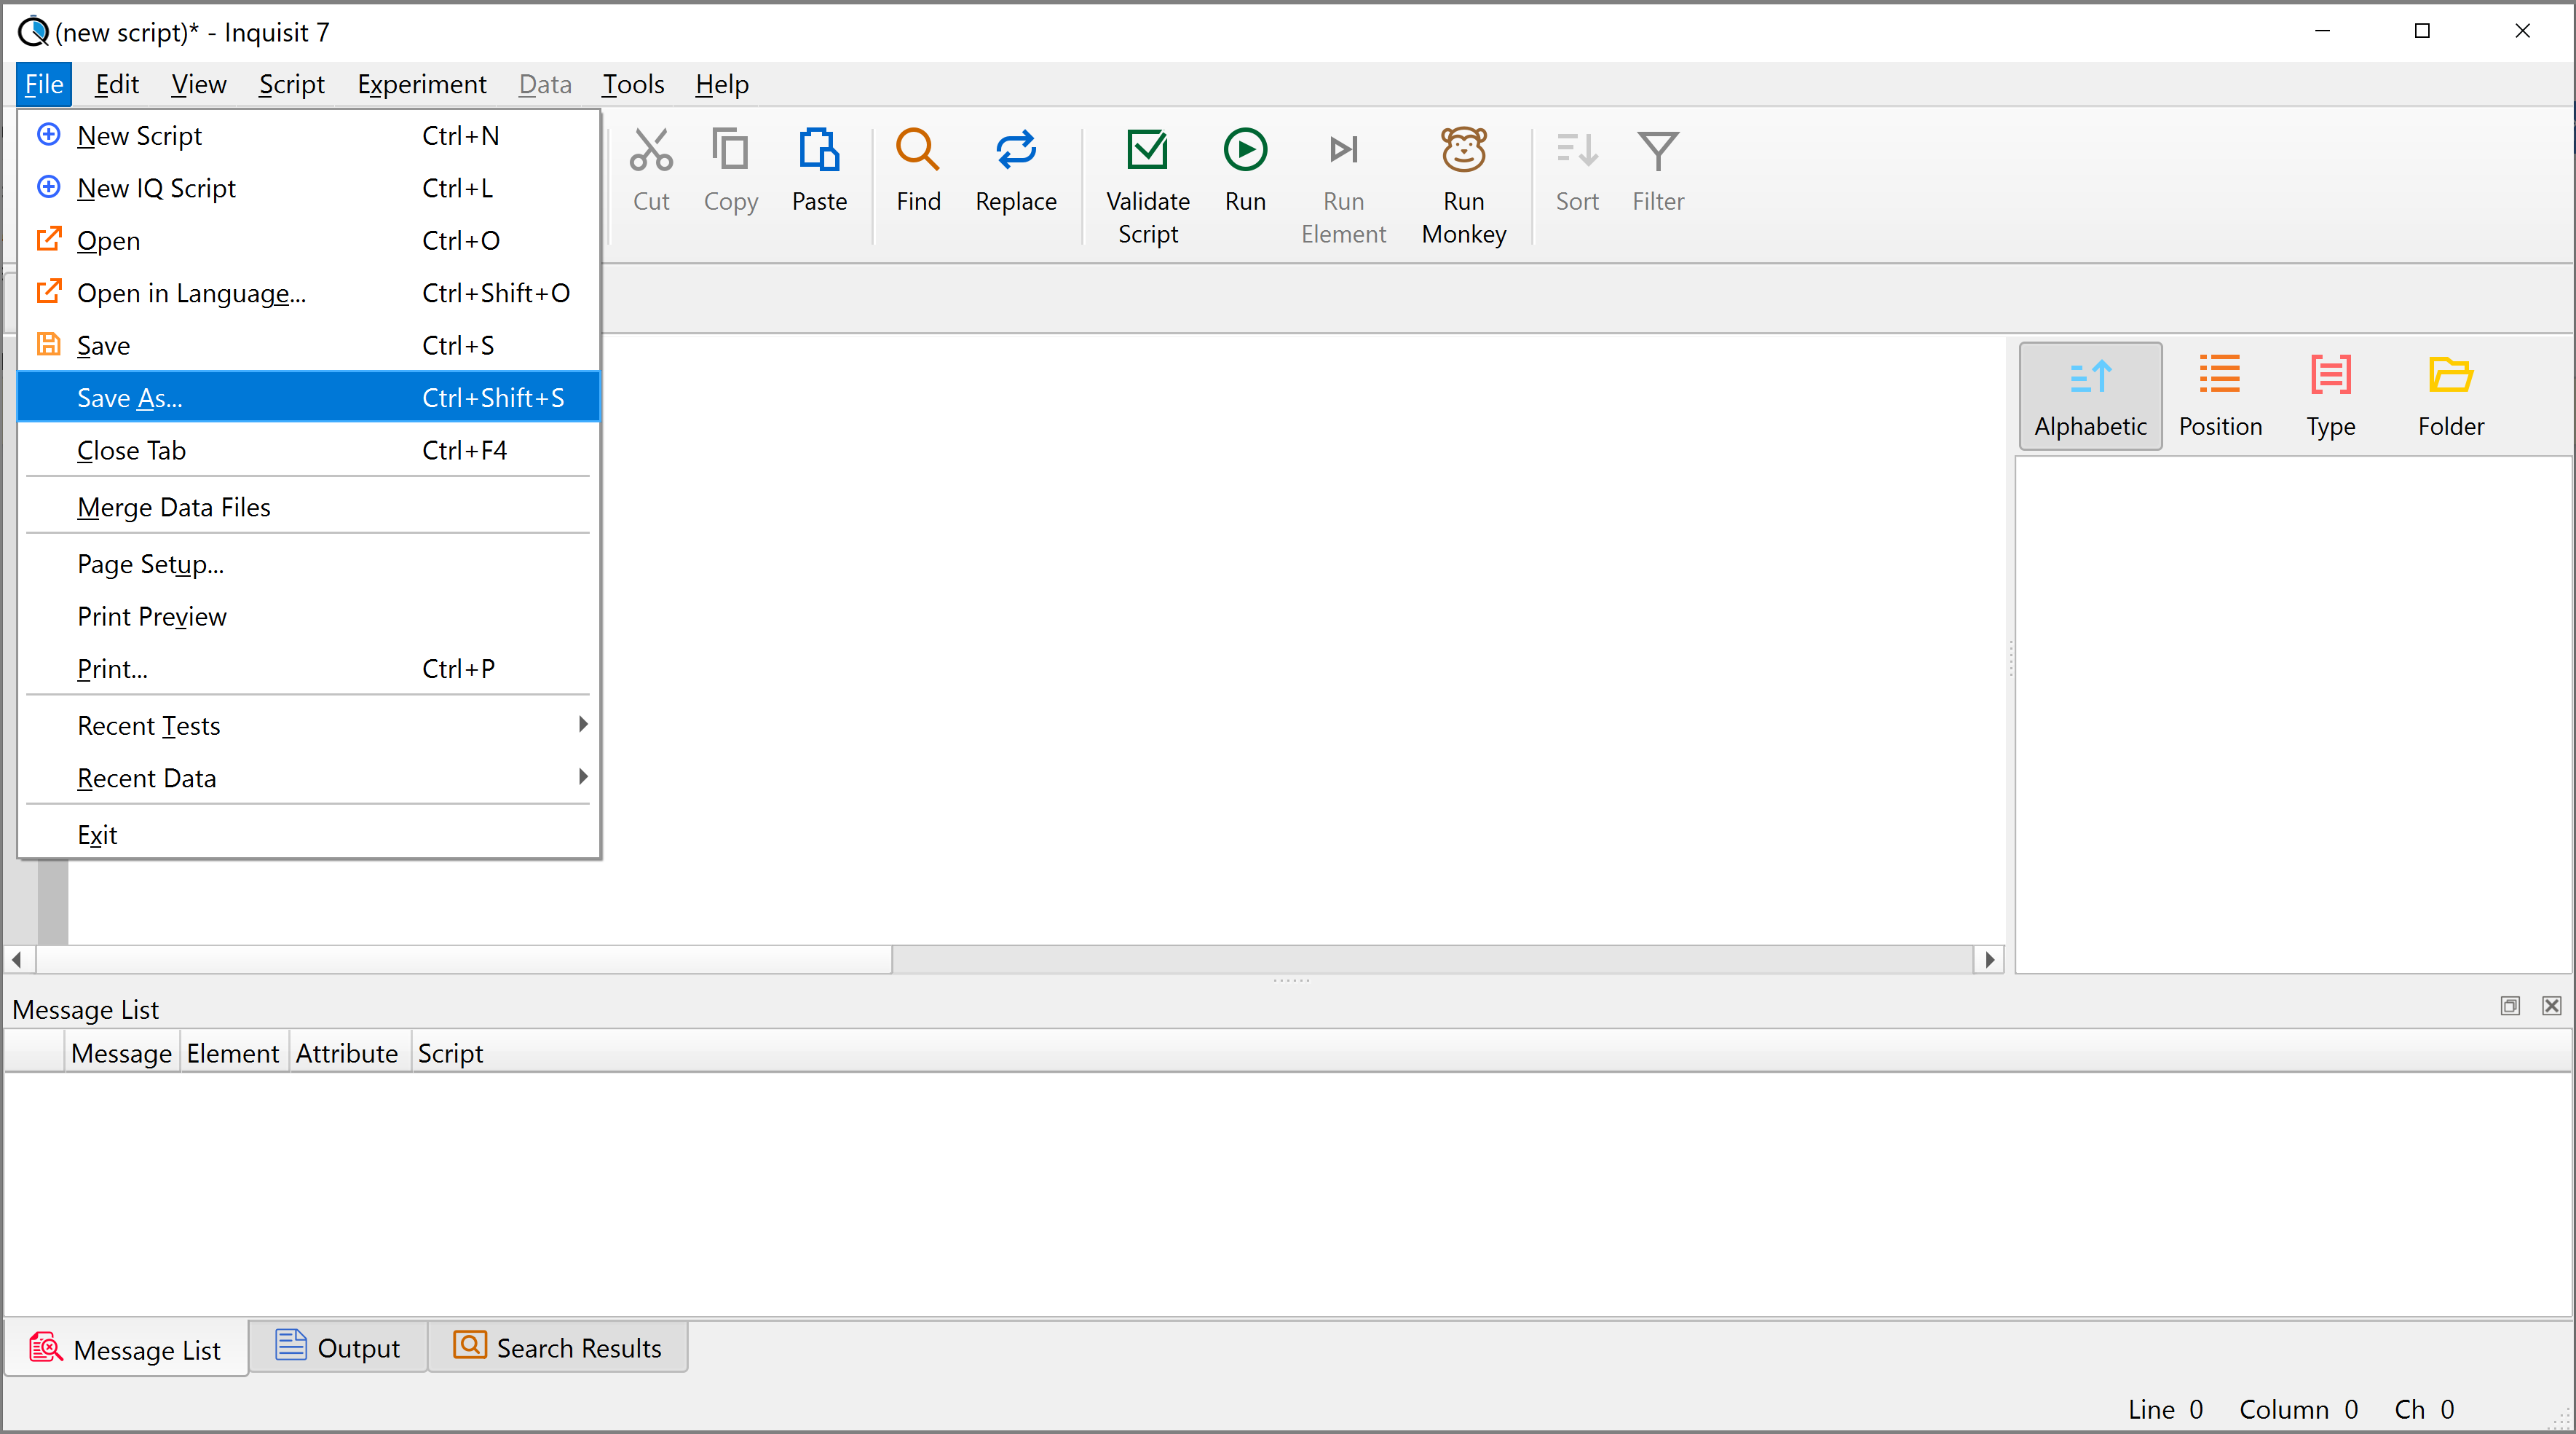
Task: Expand the Recent Data submenu
Action: tap(308, 777)
